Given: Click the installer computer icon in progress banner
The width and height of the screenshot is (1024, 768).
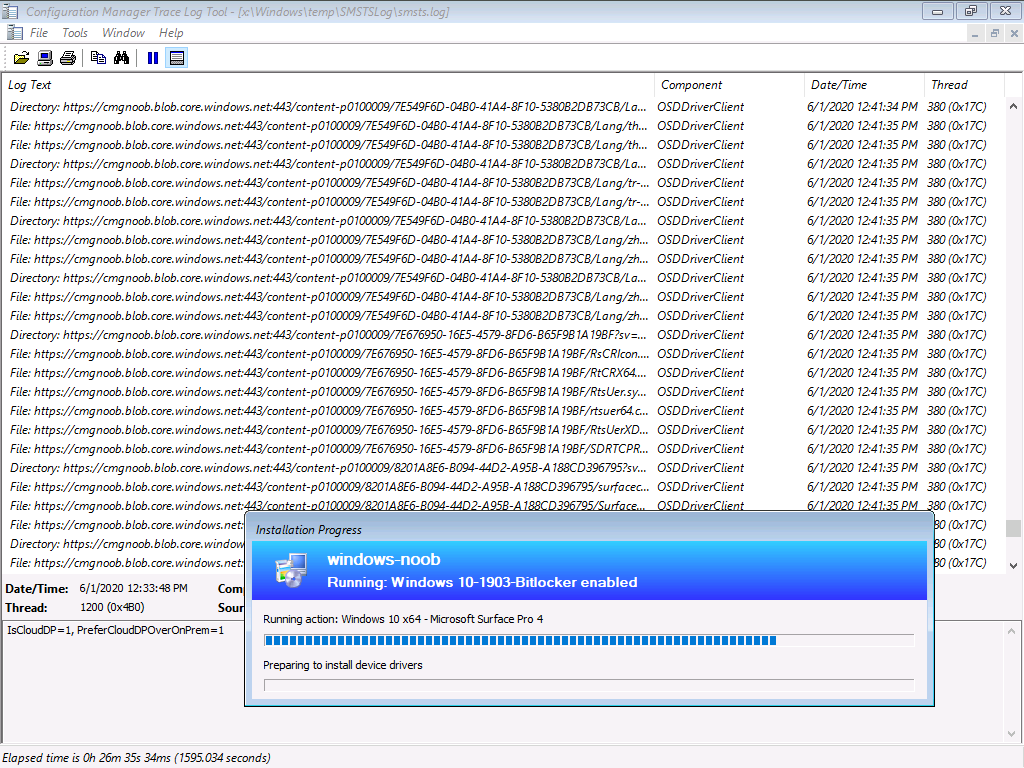Looking at the screenshot, I should pos(291,570).
